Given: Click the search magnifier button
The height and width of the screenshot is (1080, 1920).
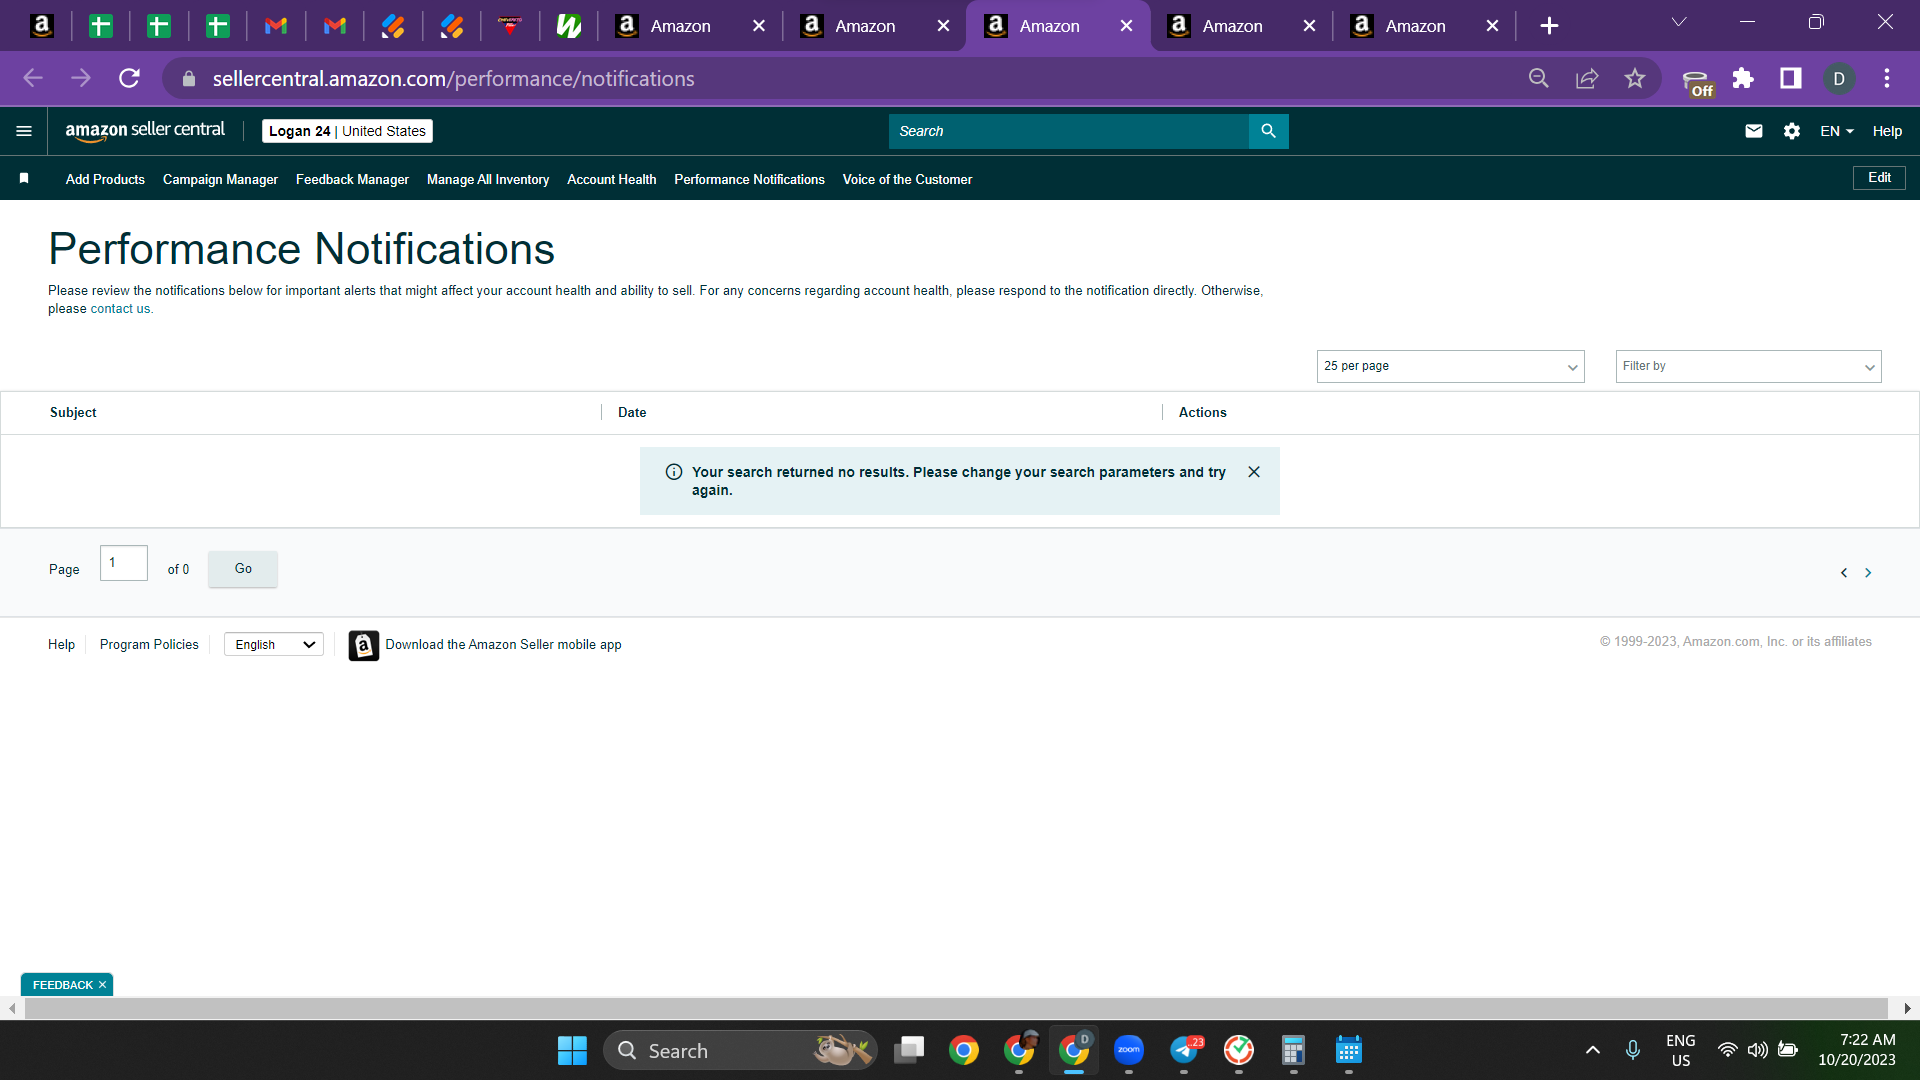Looking at the screenshot, I should click(x=1268, y=131).
